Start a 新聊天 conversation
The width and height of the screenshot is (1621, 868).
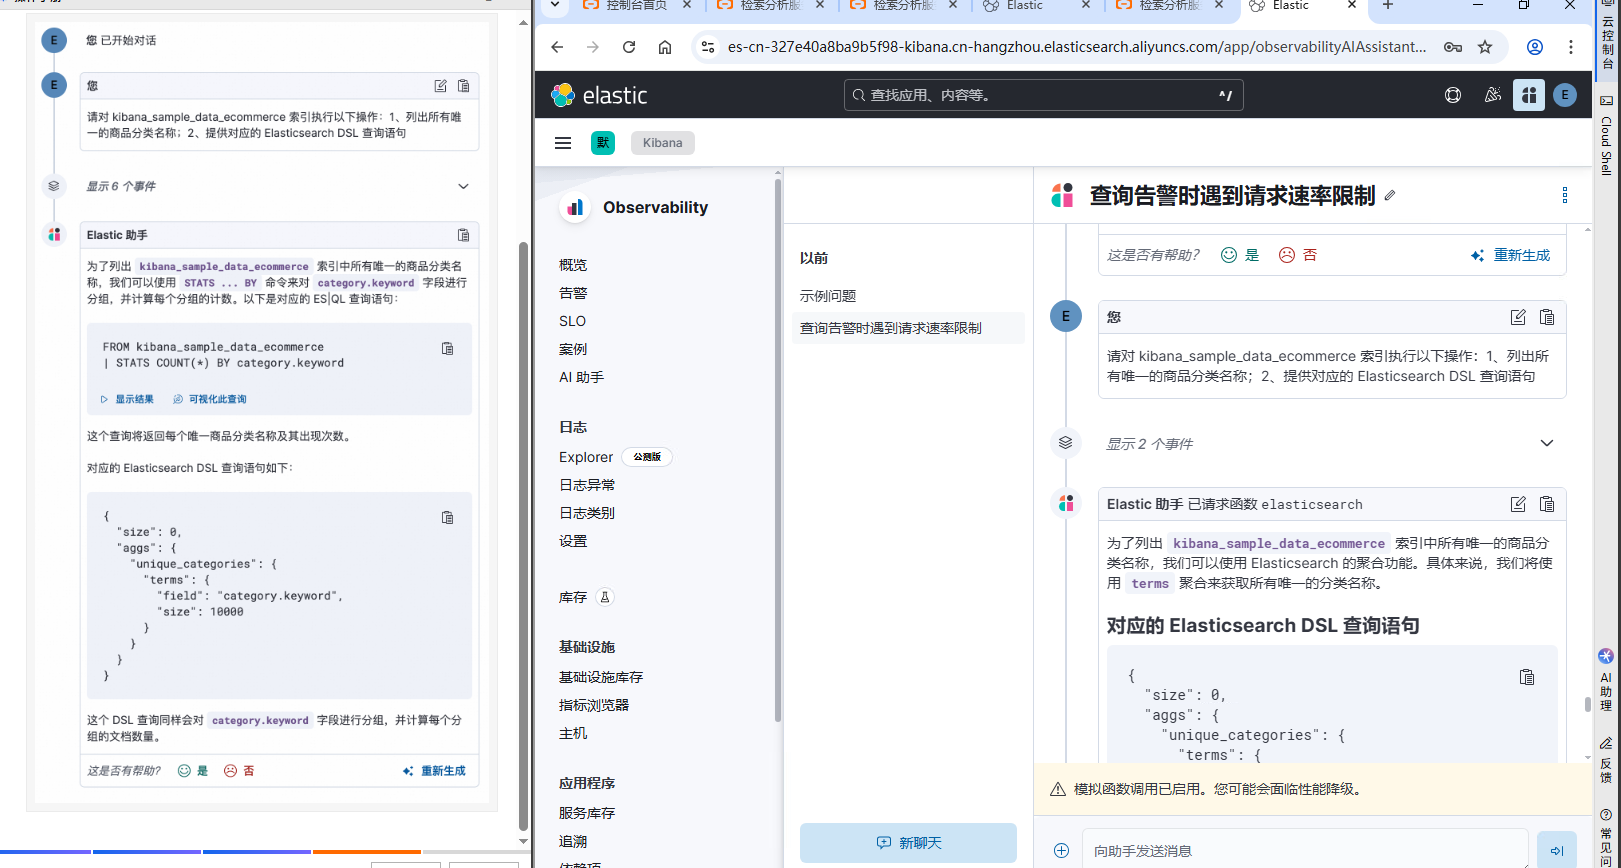(x=908, y=843)
